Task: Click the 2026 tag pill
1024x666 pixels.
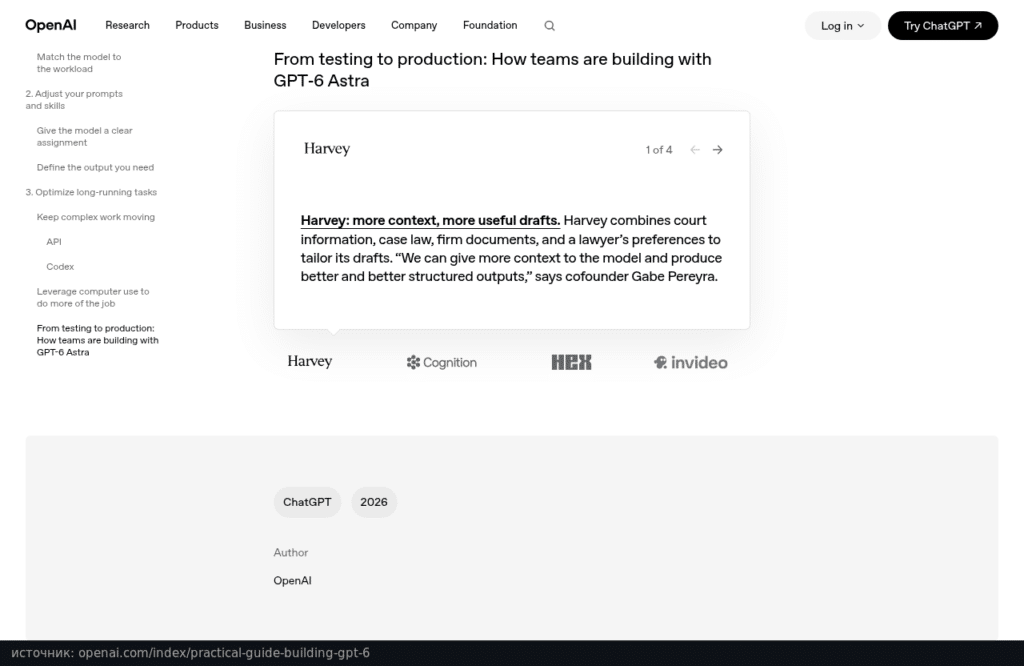Action: [374, 502]
